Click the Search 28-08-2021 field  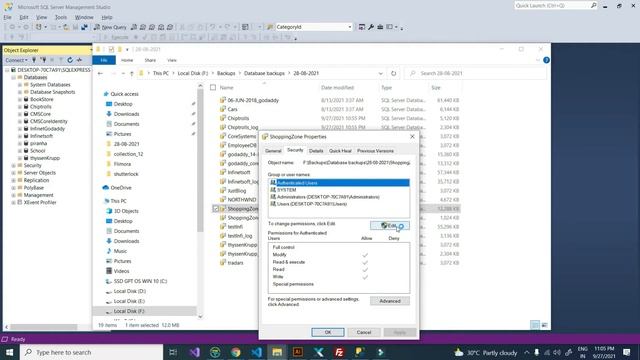click(476, 73)
